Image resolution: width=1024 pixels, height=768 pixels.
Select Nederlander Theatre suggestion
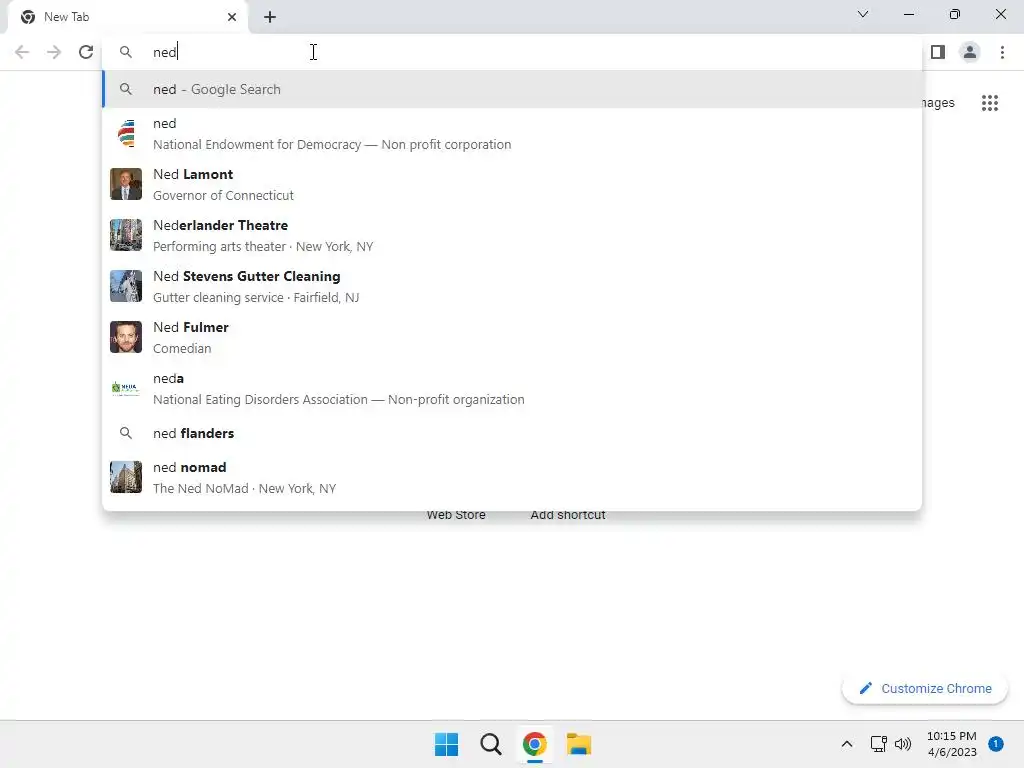pos(512,236)
